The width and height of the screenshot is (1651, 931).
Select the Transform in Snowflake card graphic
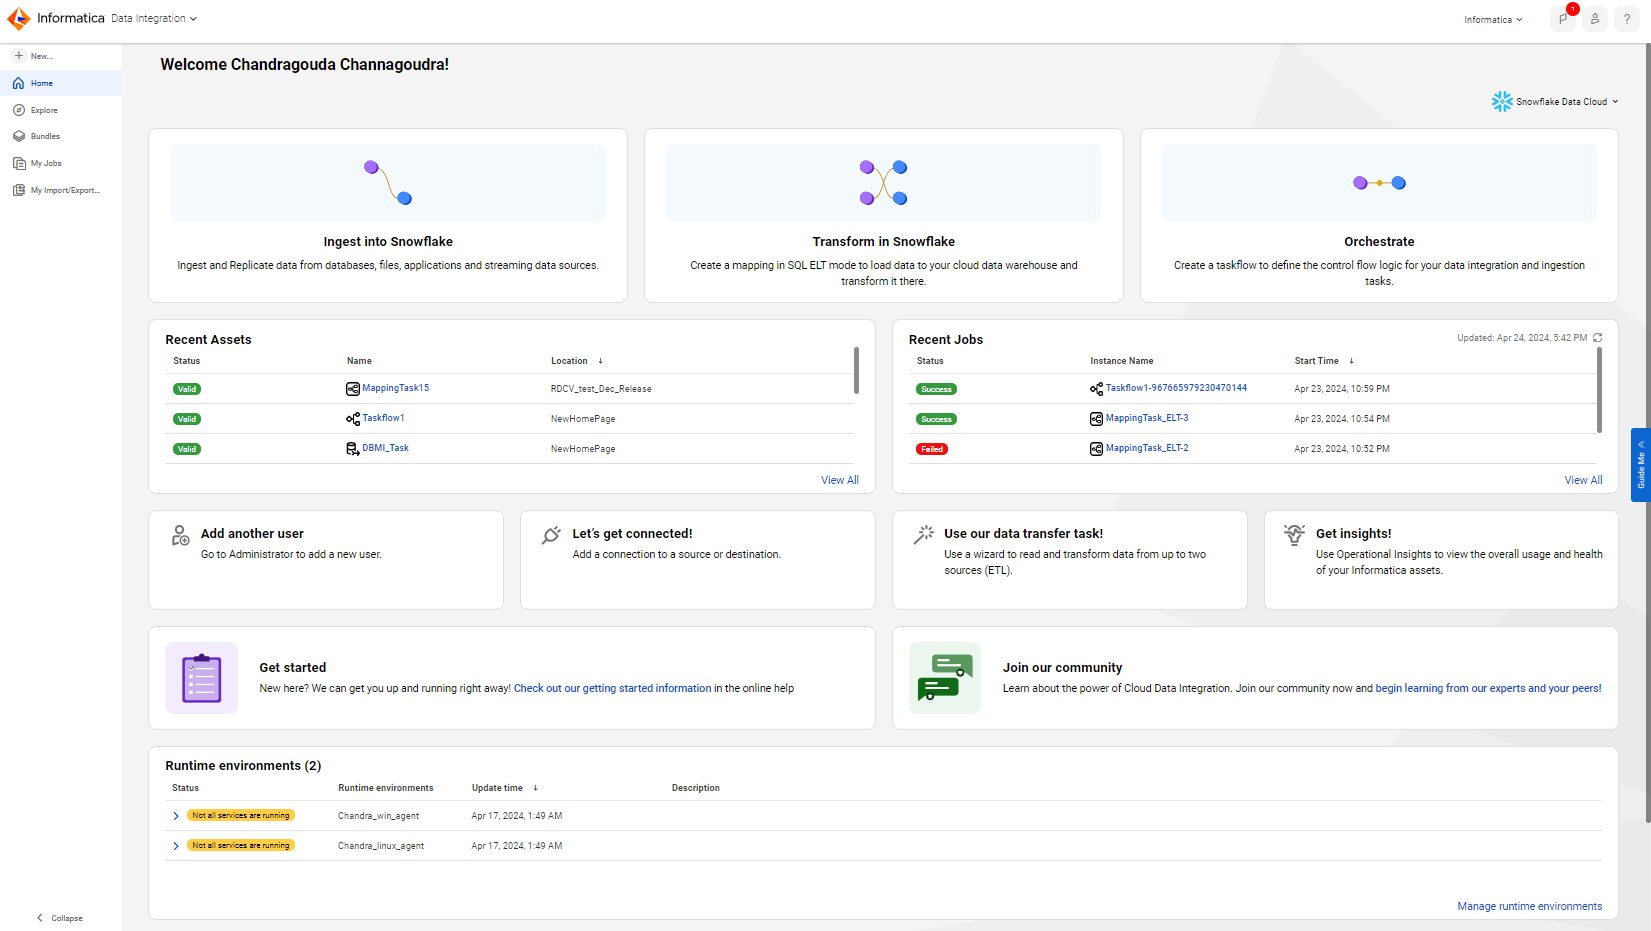point(884,183)
